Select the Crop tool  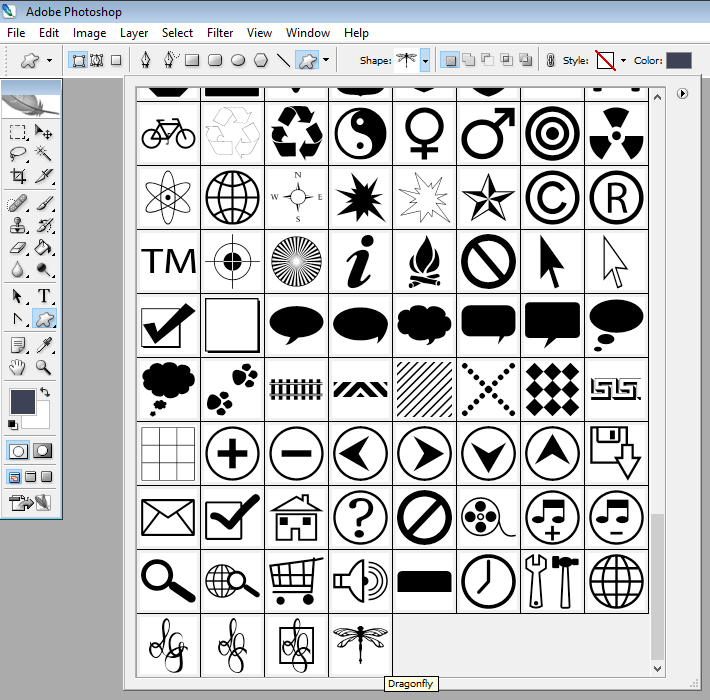point(18,176)
